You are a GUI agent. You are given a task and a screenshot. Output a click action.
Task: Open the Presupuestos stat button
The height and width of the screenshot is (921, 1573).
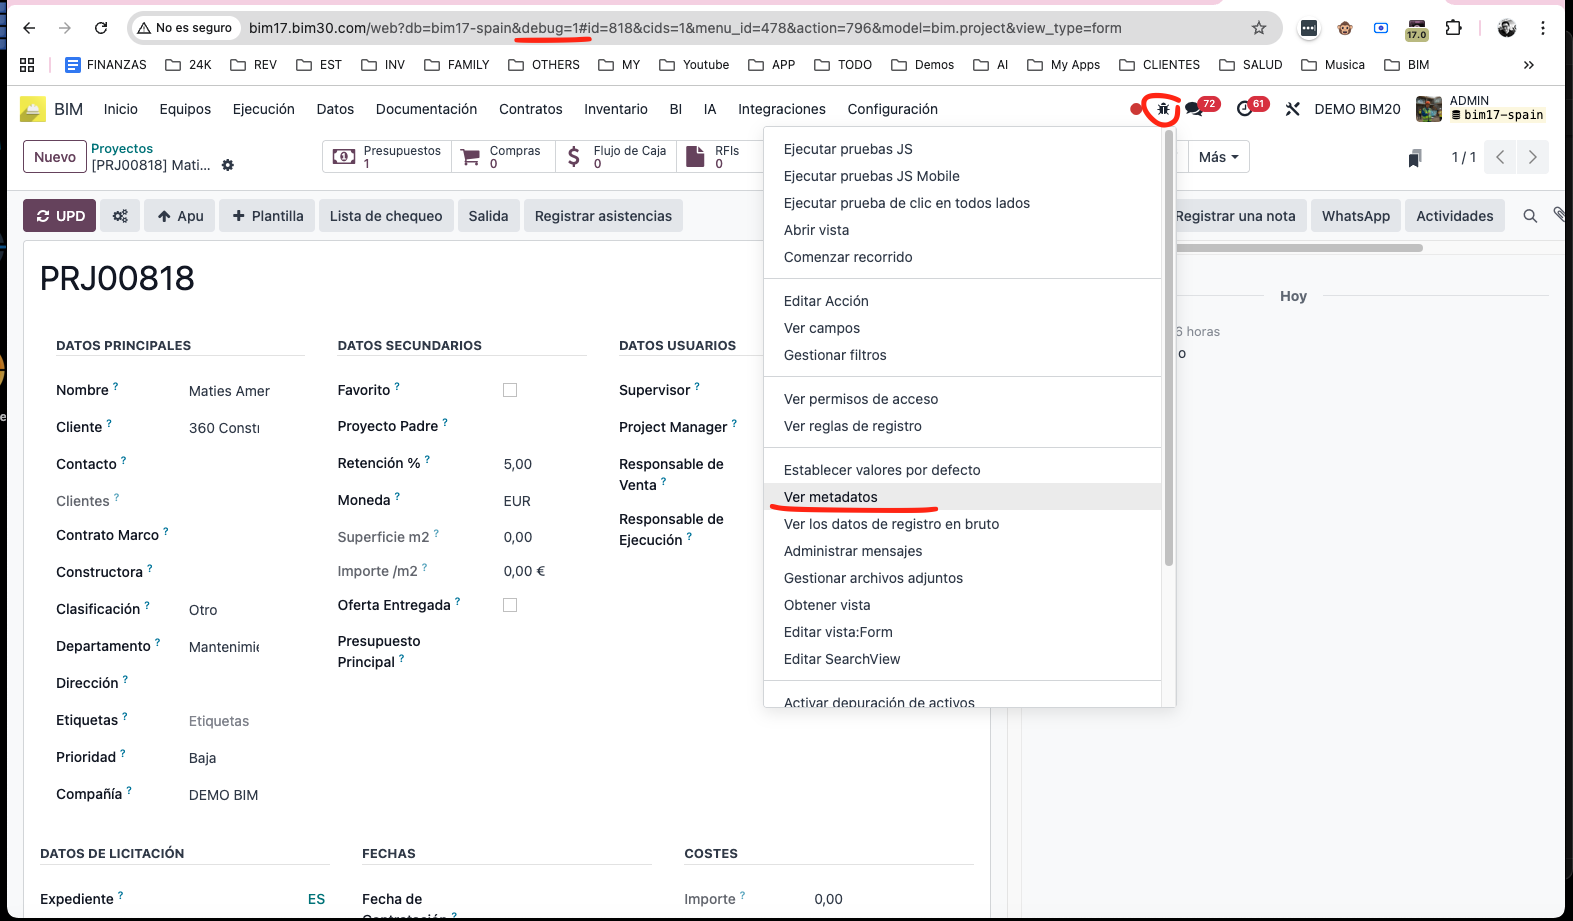(387, 157)
